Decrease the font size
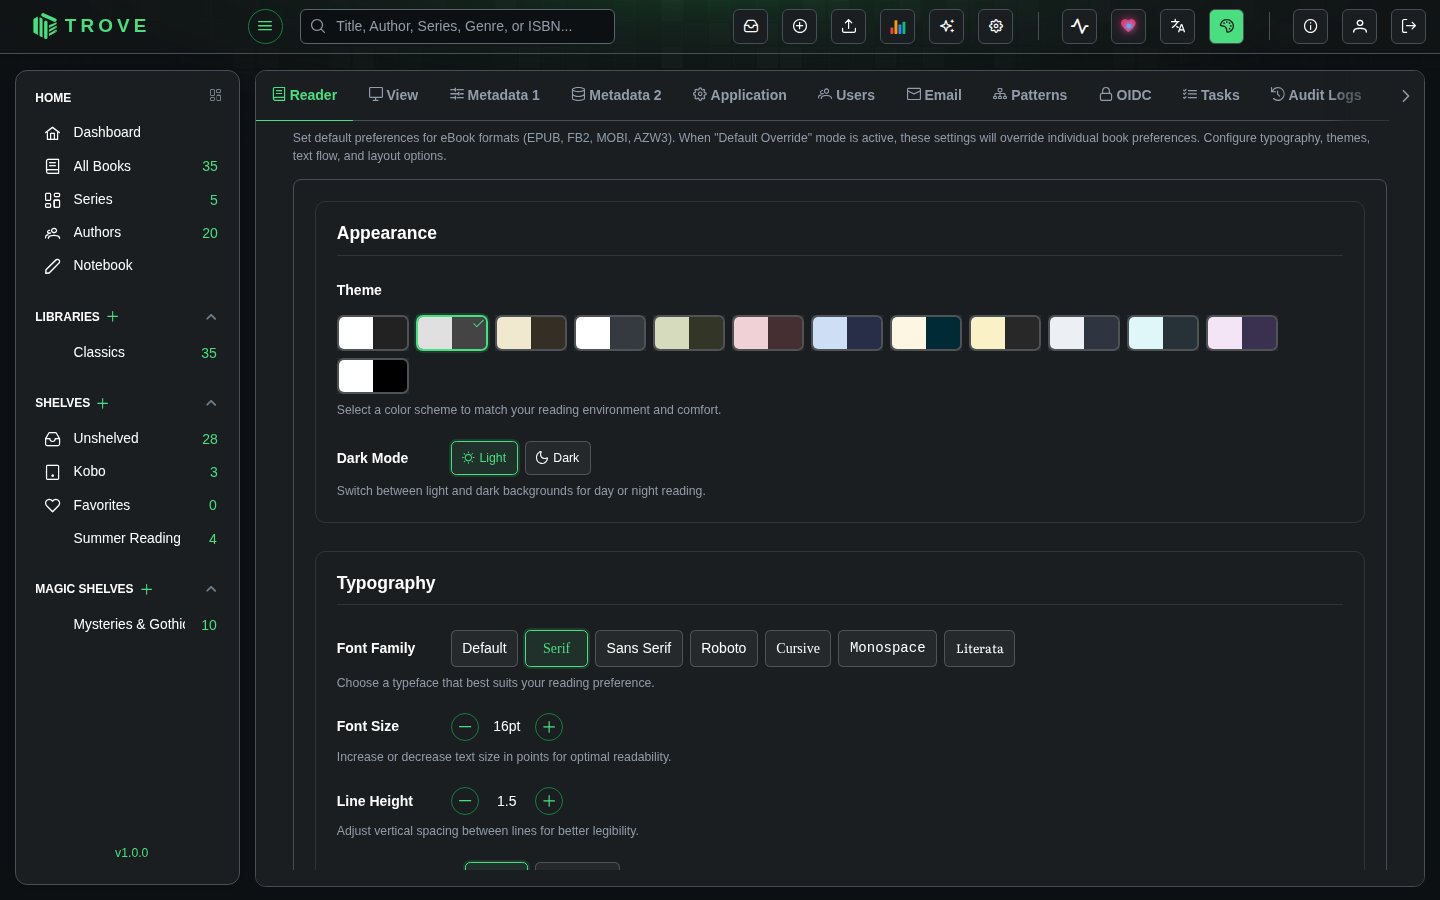Viewport: 1440px width, 900px height. (465, 727)
